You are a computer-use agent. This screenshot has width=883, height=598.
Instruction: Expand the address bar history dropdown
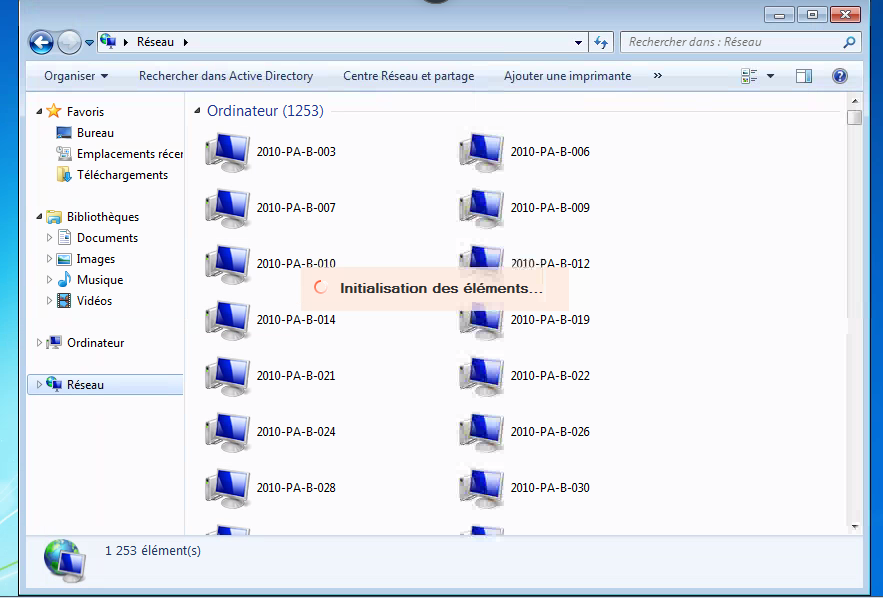click(x=578, y=43)
